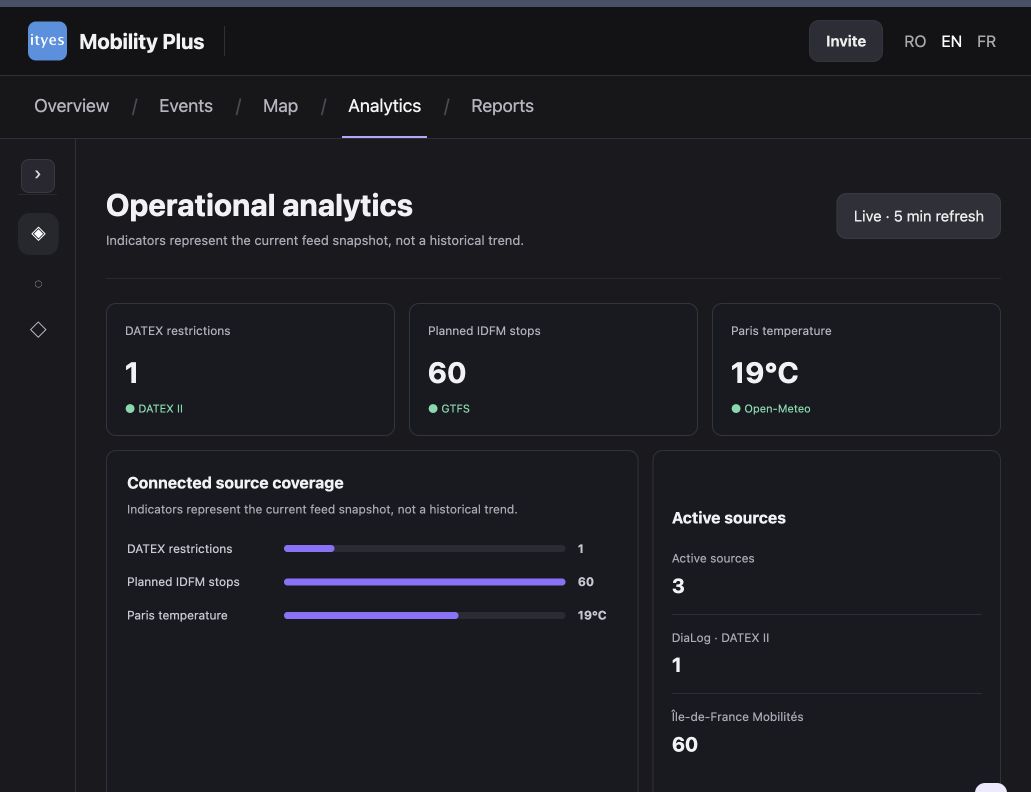Viewport: 1031px width, 792px height.
Task: Switch language to FR
Action: 986,41
